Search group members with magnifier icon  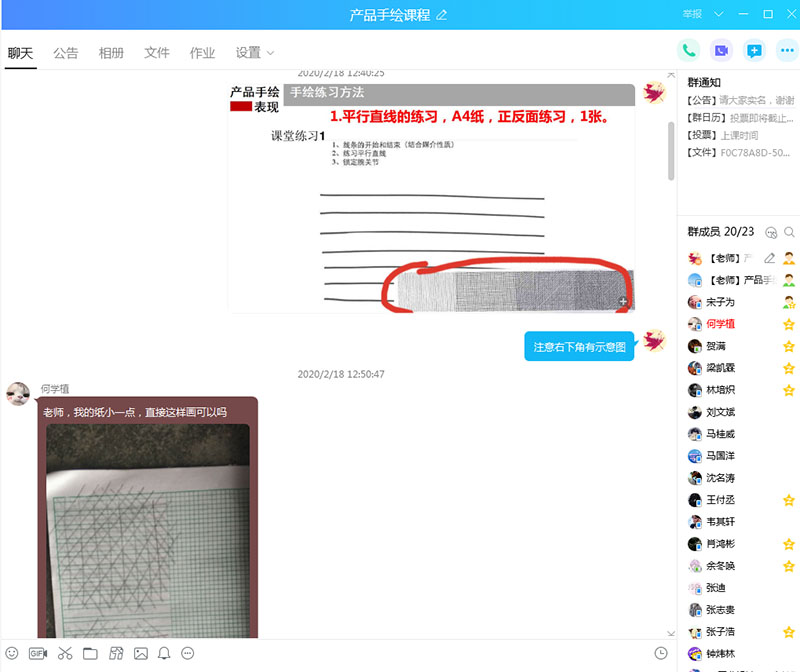789,232
